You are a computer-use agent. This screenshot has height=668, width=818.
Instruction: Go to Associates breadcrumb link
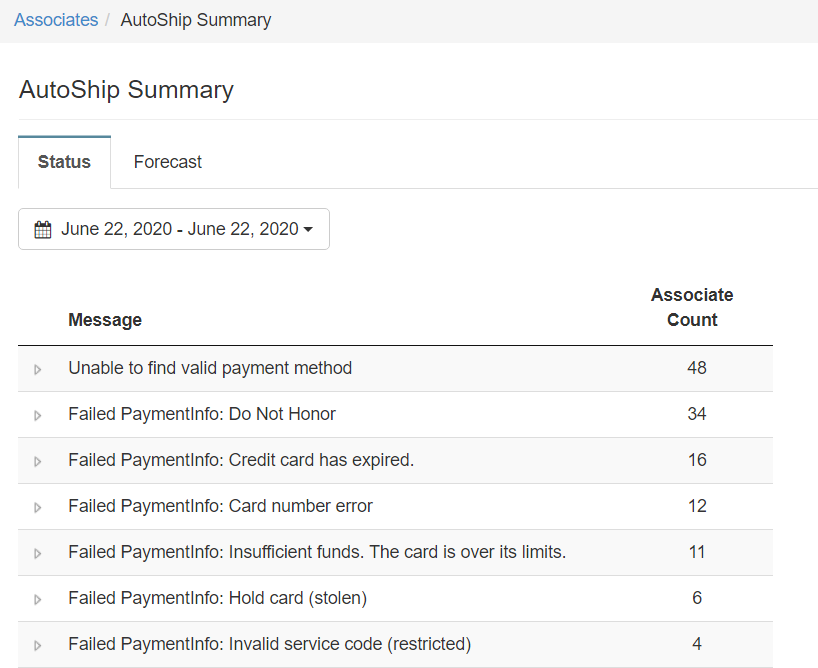[x=56, y=20]
